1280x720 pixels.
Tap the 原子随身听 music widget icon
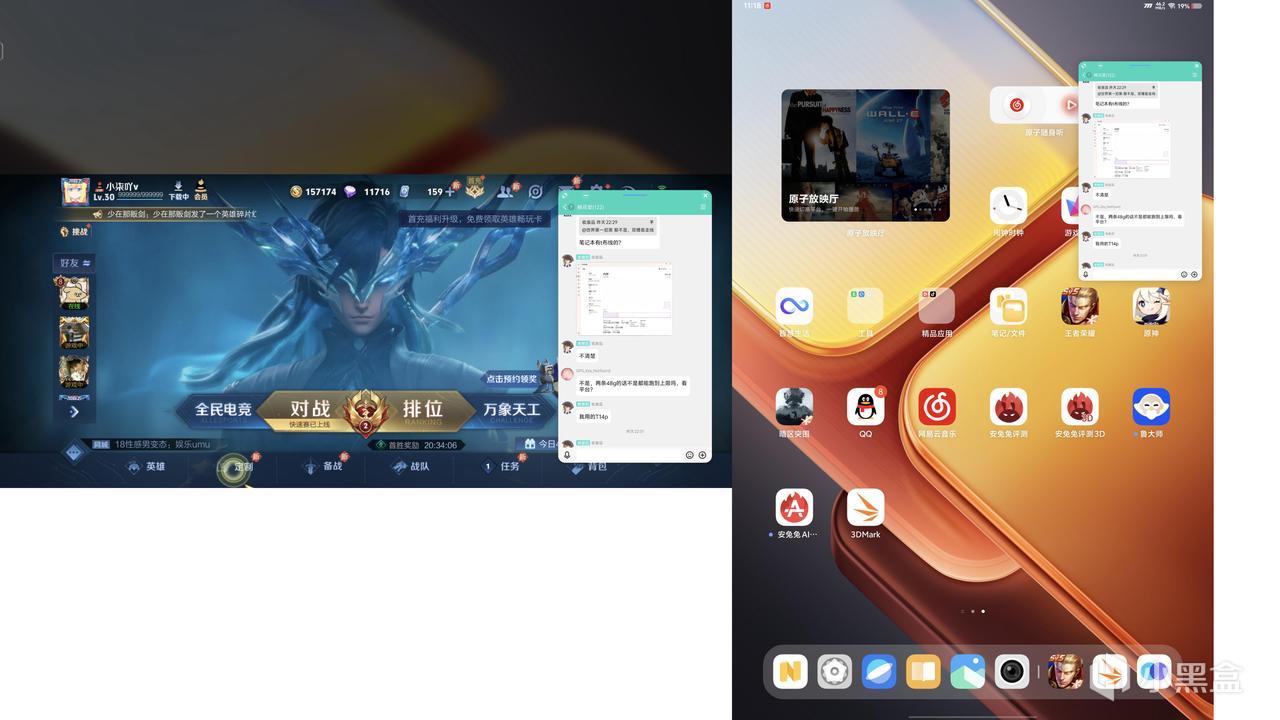click(x=1017, y=104)
